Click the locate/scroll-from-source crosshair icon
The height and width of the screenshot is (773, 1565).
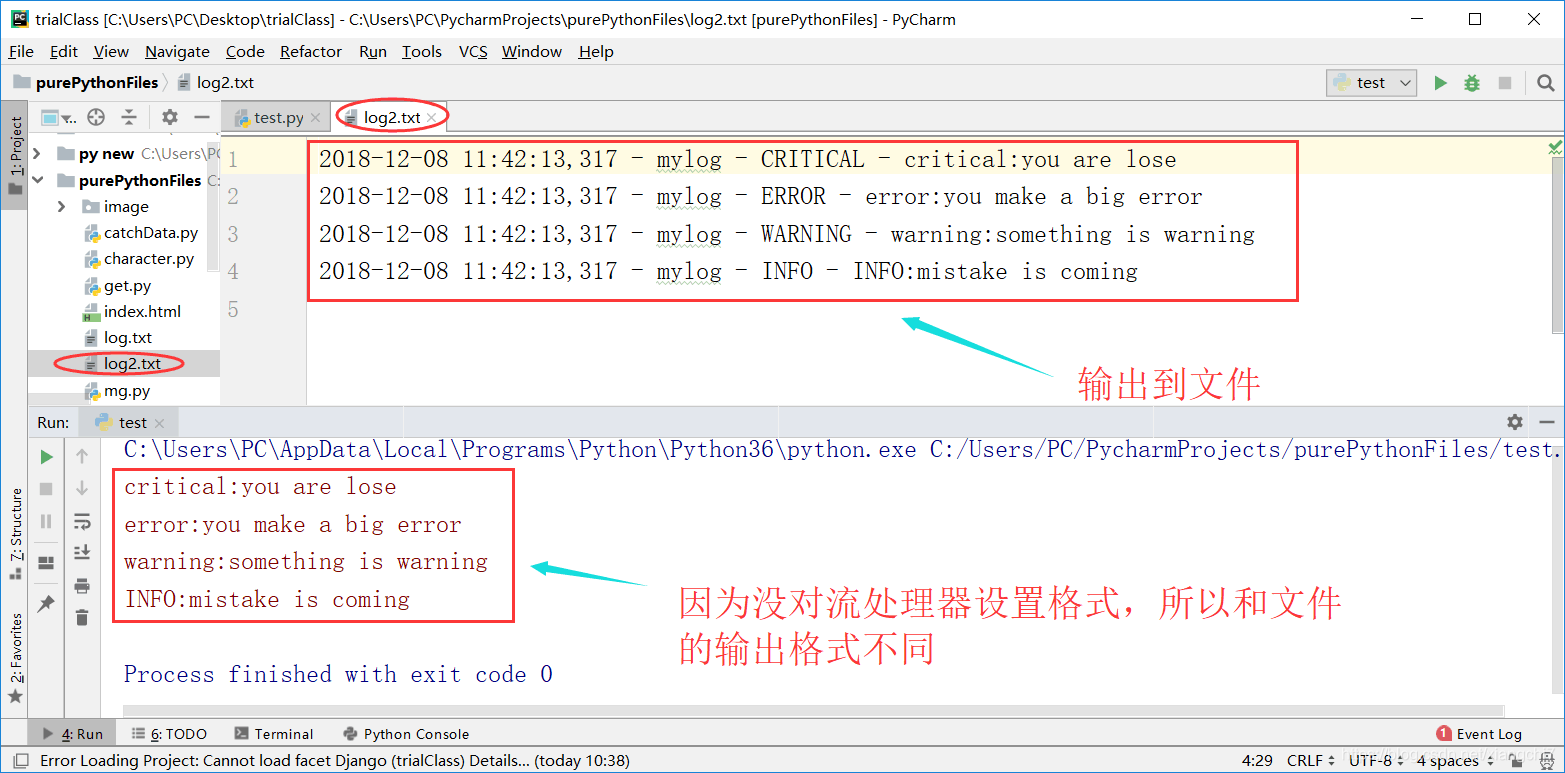[x=96, y=117]
